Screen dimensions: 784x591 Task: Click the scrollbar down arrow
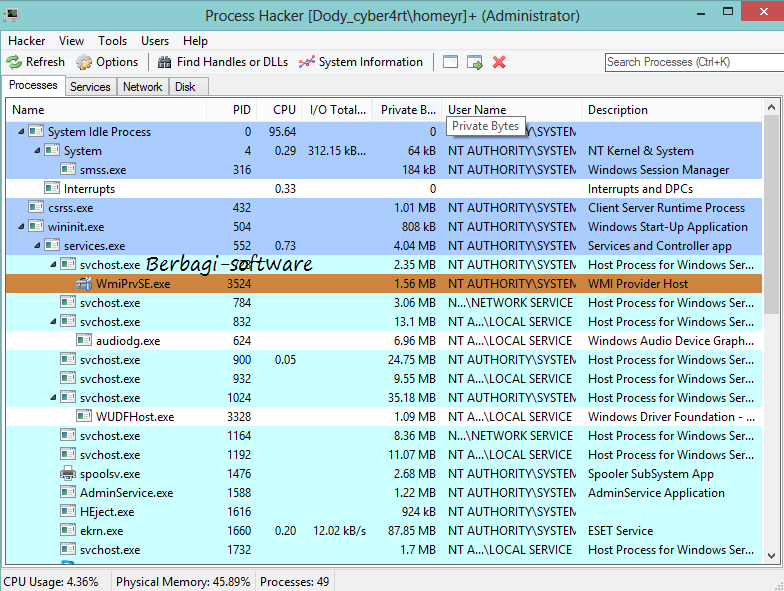771,556
